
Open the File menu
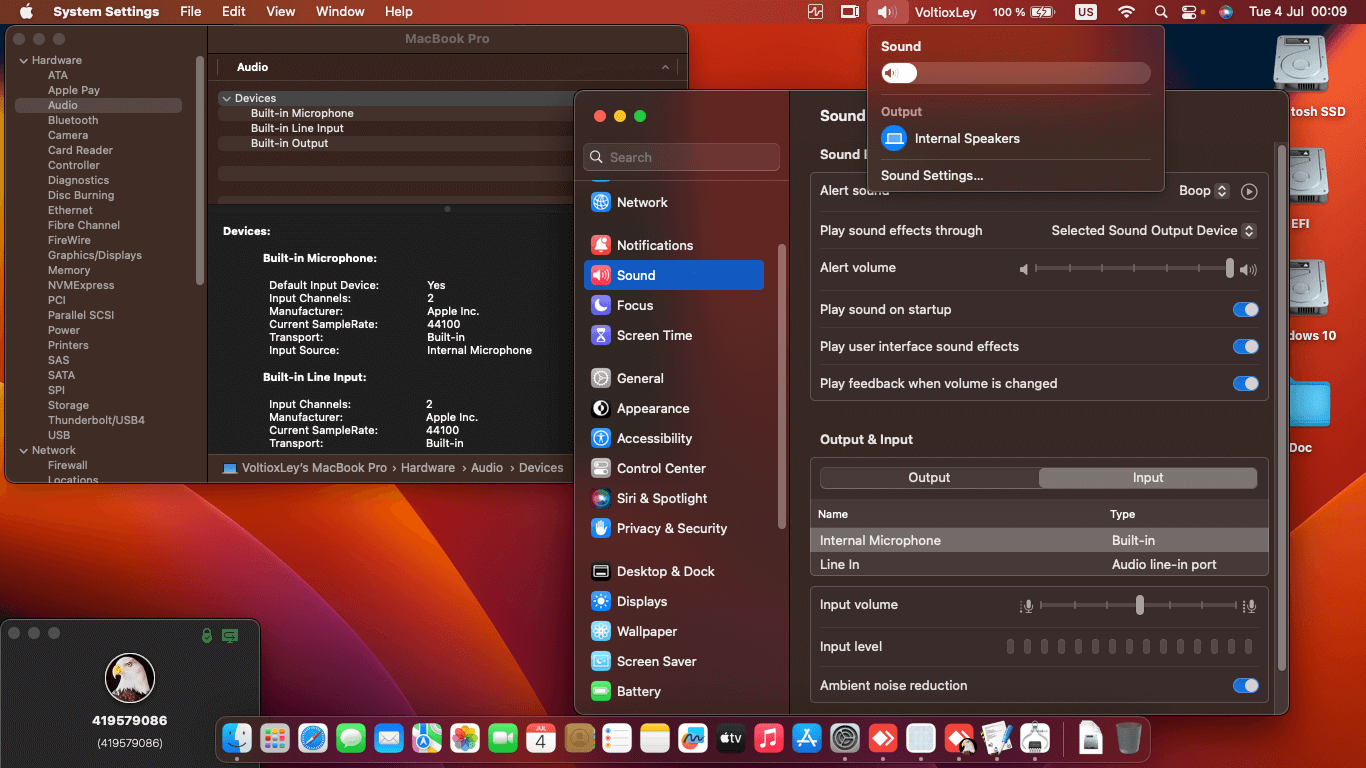191,12
